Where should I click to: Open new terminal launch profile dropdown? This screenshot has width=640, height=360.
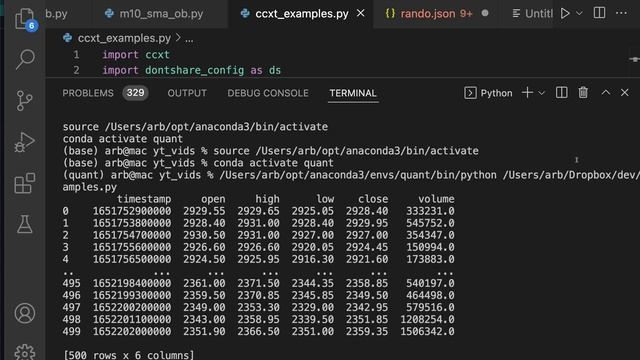542,93
